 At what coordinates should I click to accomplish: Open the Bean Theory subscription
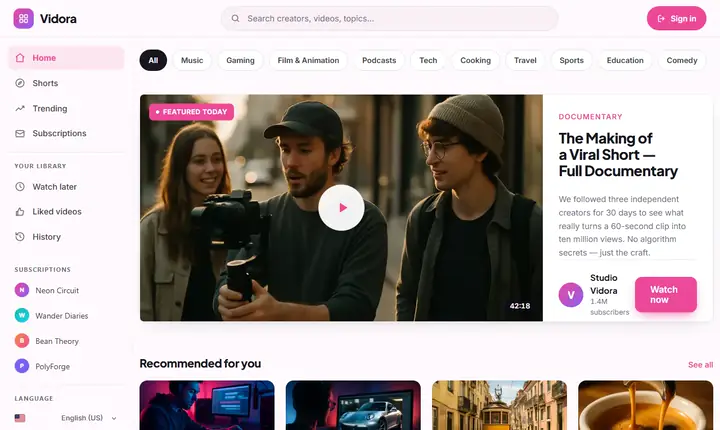pos(66,341)
